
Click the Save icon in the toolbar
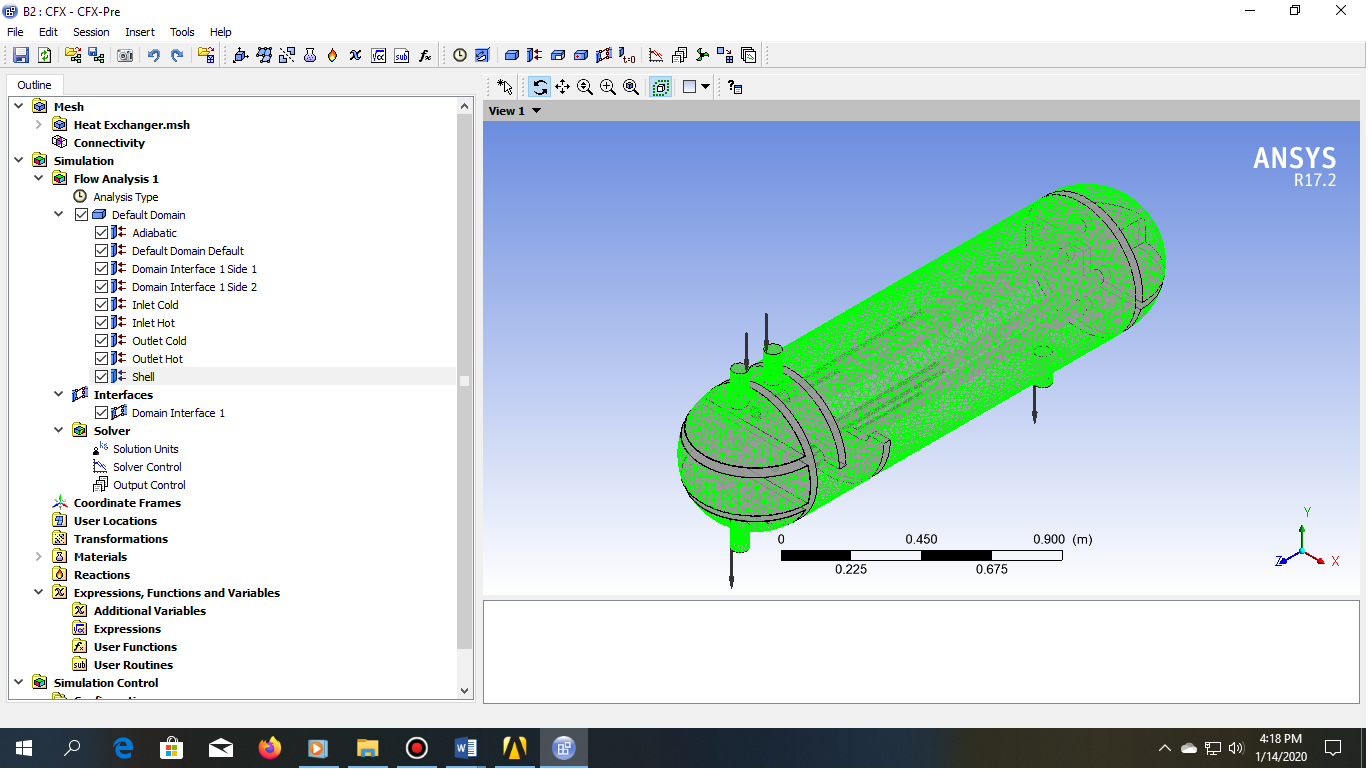[20, 56]
